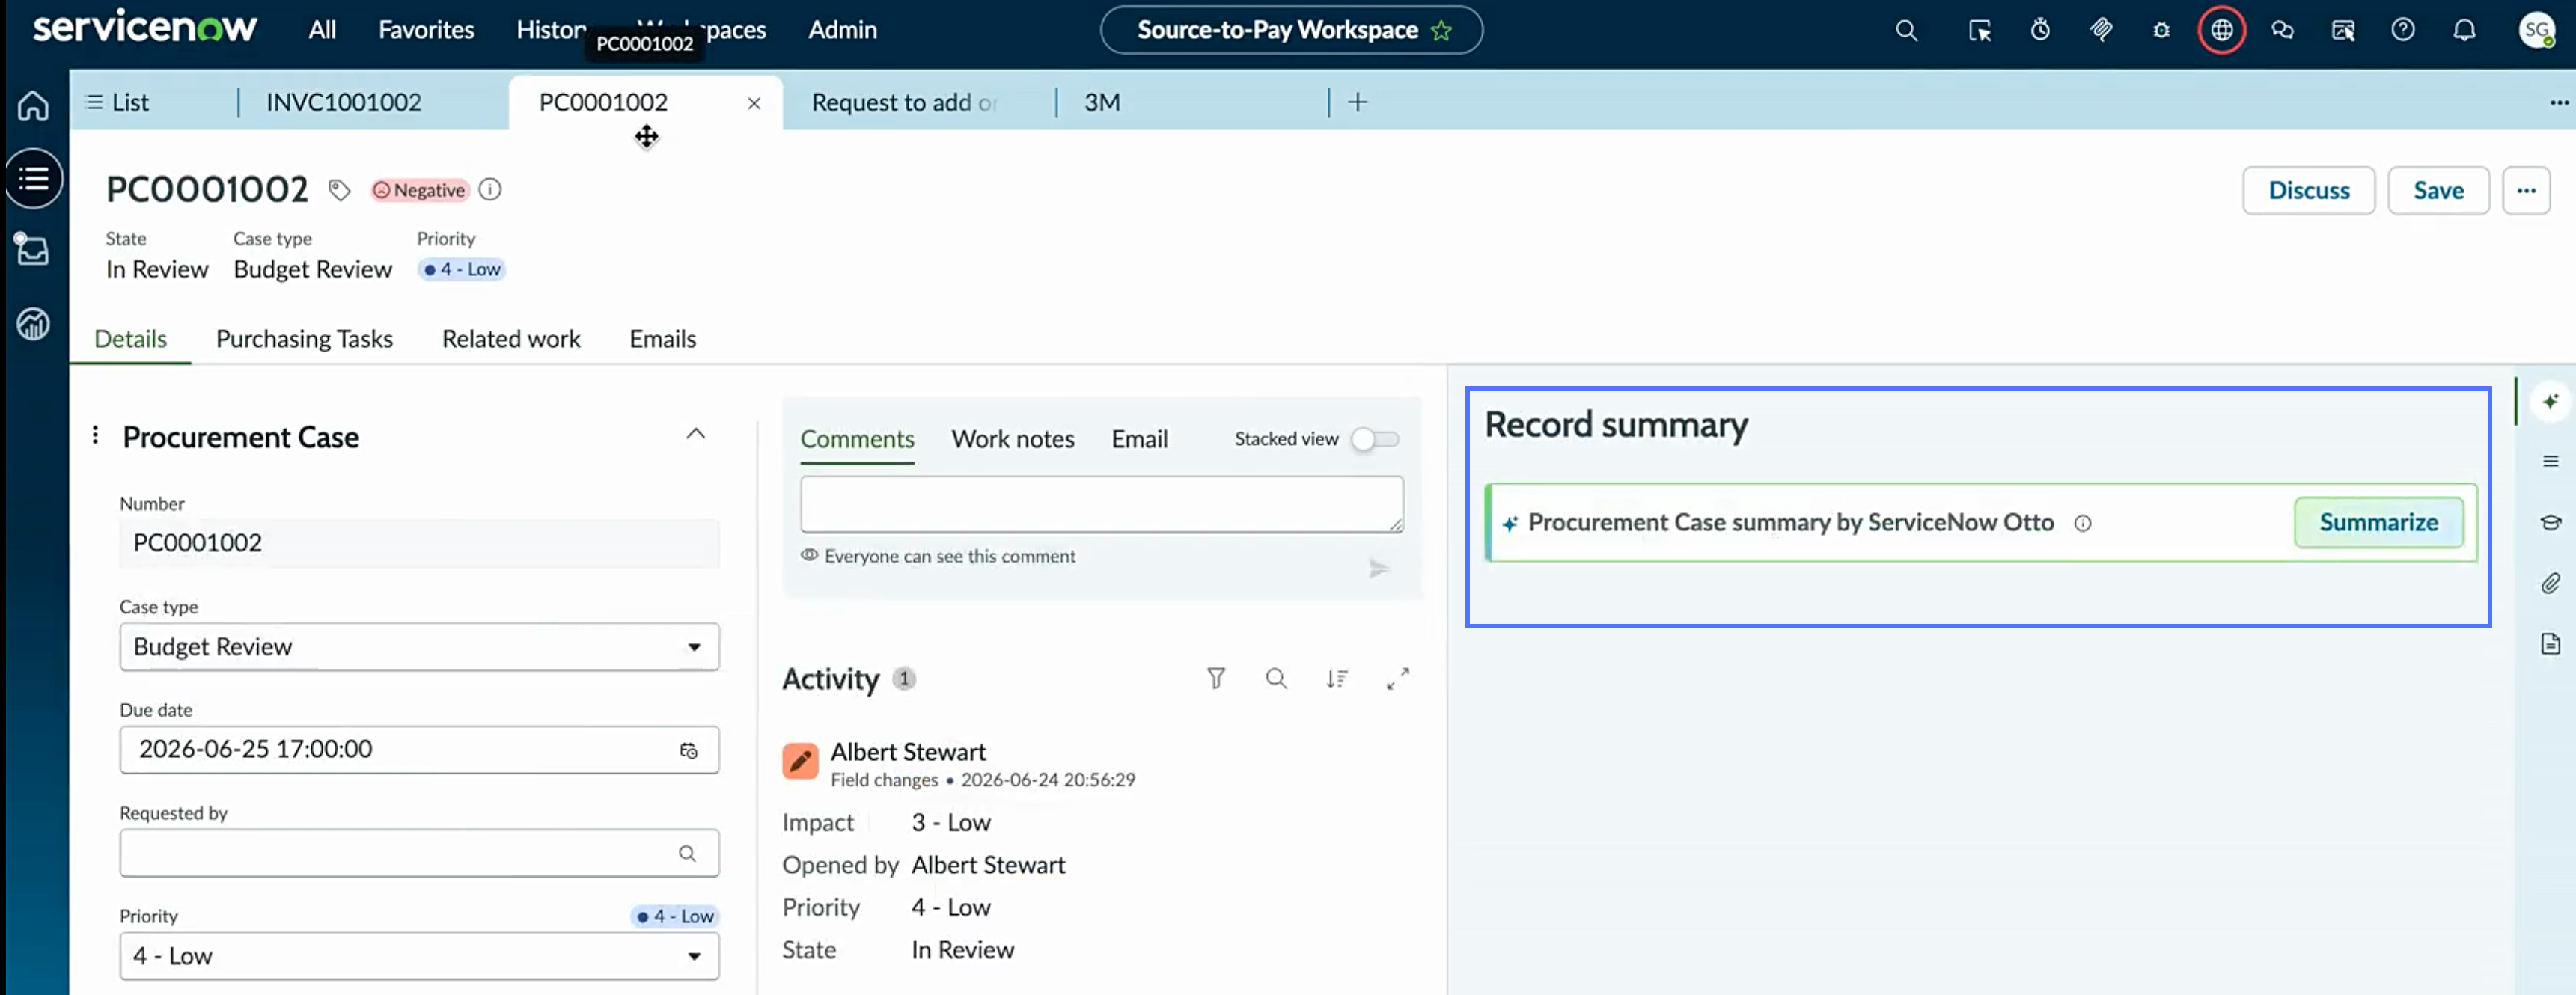
Task: Open the INVC1001002 workspace tab
Action: tap(343, 102)
